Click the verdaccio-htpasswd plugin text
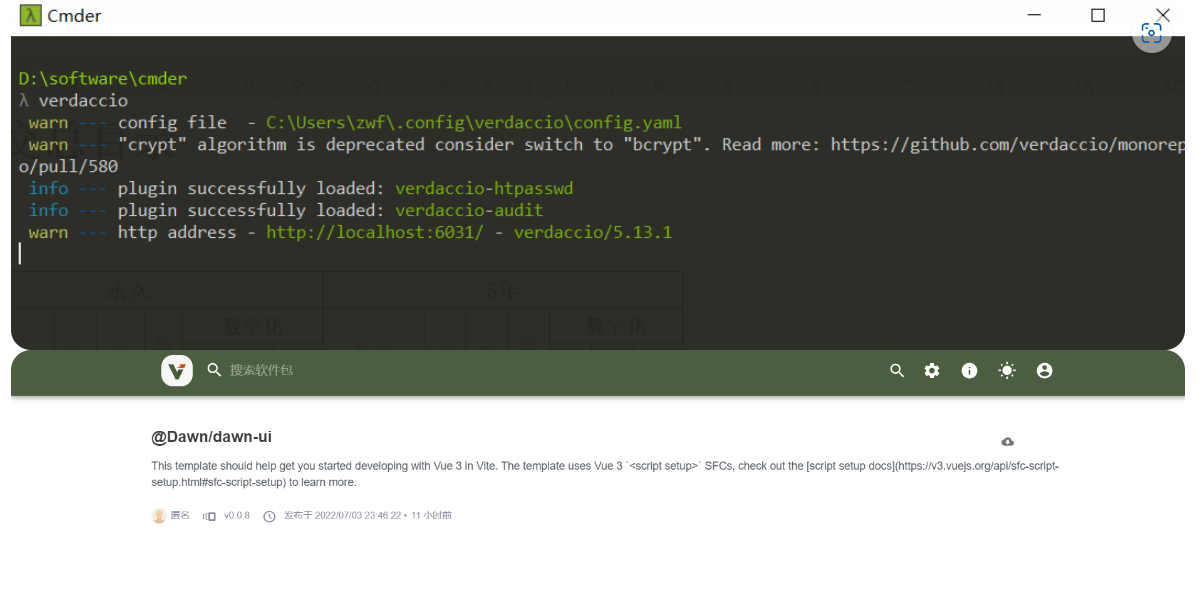 (x=484, y=189)
